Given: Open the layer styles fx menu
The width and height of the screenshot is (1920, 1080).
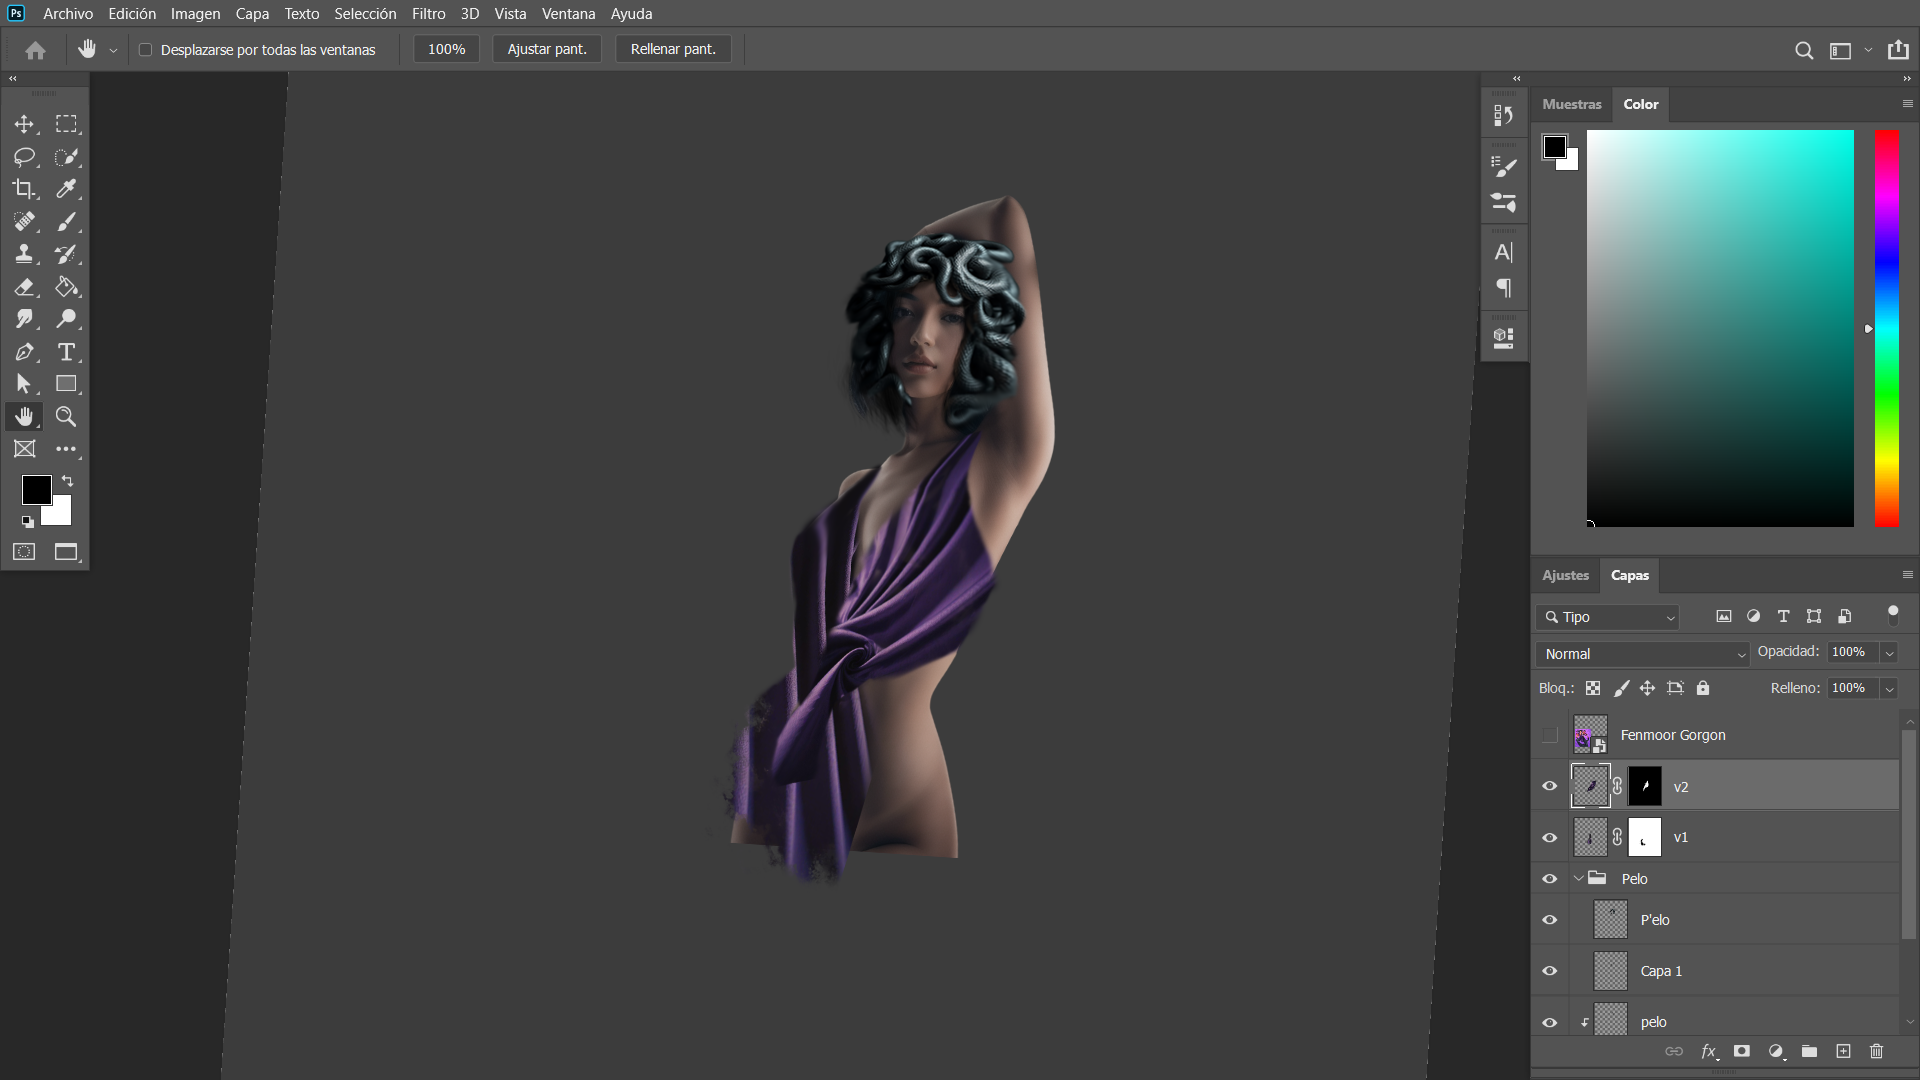Looking at the screenshot, I should point(1709,1051).
